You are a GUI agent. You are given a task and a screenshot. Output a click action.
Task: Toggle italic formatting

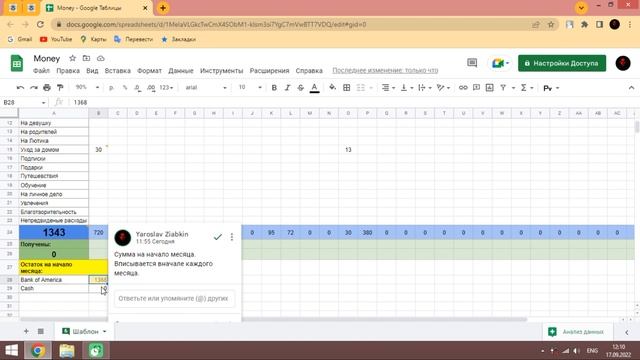pyautogui.click(x=287, y=88)
